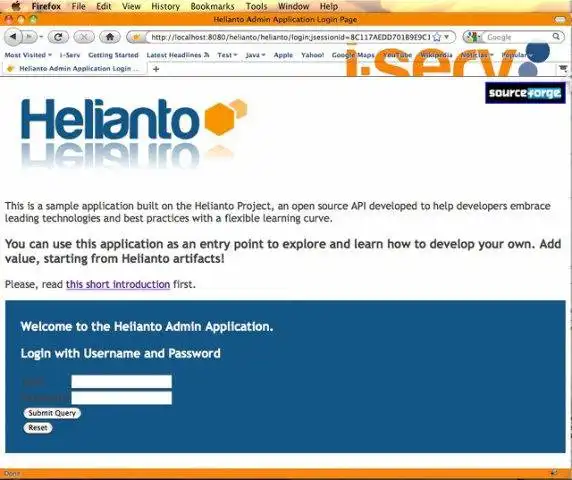This screenshot has height=480, width=572.
Task: Open the History menu
Action: point(165,6)
